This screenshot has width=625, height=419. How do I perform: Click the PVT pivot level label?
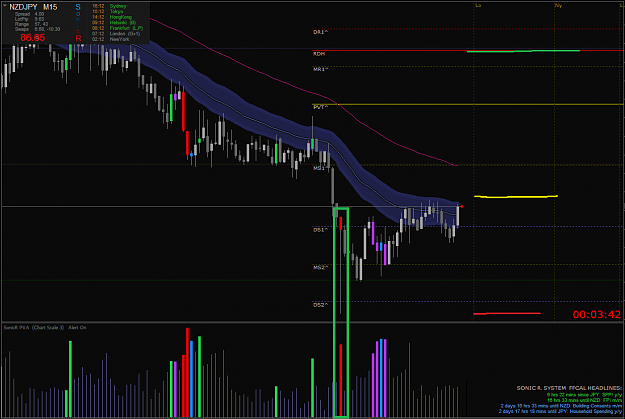pos(320,107)
